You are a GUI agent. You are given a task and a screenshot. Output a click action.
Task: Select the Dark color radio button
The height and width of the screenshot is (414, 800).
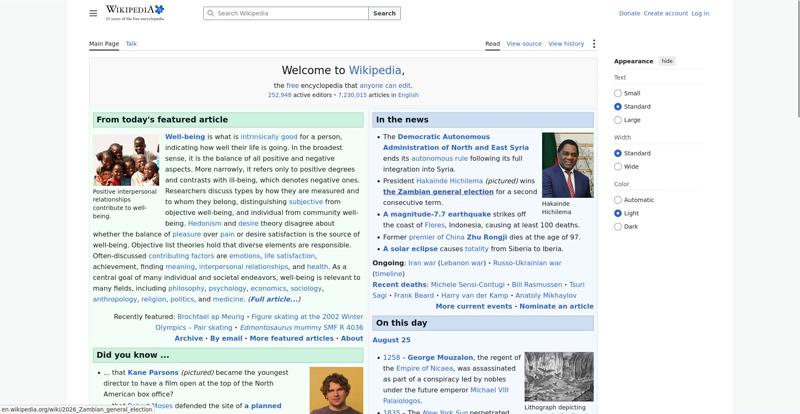tap(618, 227)
